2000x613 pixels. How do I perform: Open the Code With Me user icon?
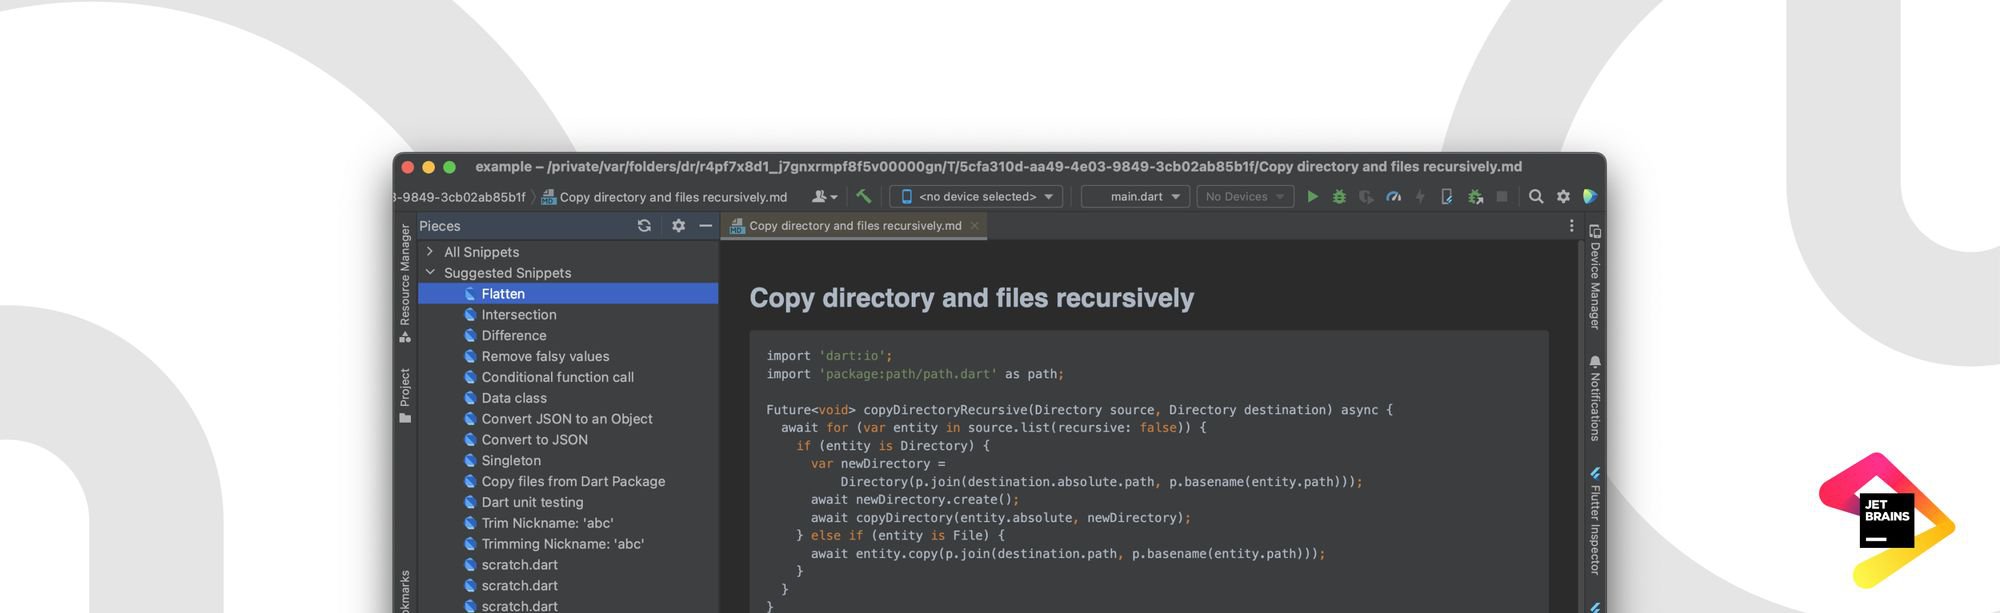(824, 197)
